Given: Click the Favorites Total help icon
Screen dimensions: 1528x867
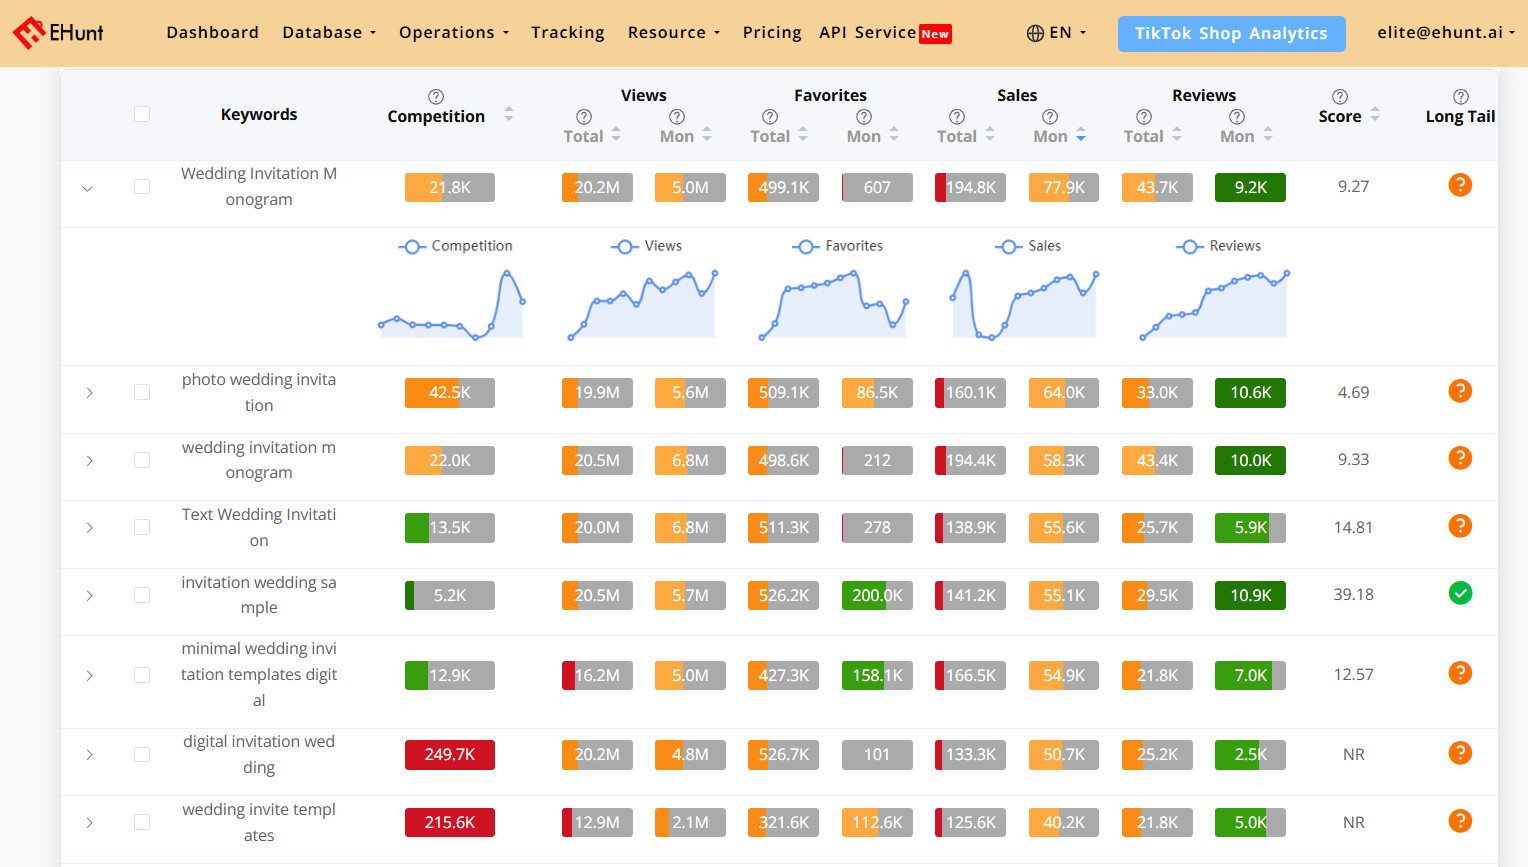Looking at the screenshot, I should click(x=770, y=117).
